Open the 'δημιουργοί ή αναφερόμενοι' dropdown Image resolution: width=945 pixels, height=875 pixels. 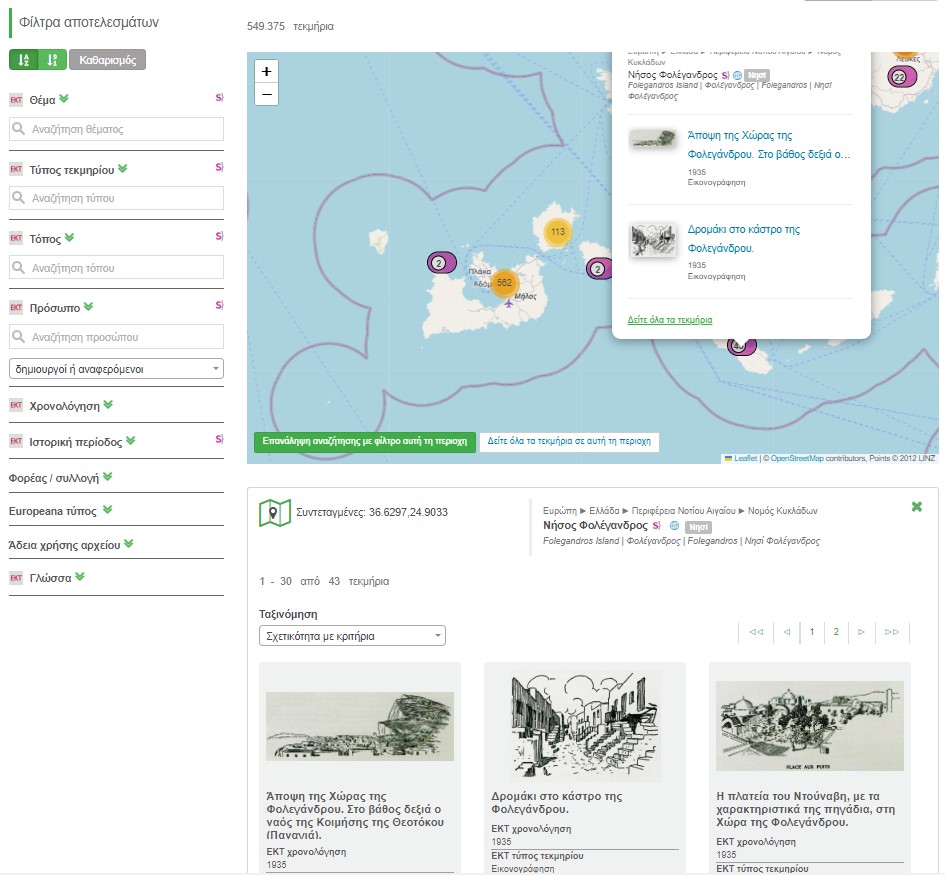pos(116,369)
